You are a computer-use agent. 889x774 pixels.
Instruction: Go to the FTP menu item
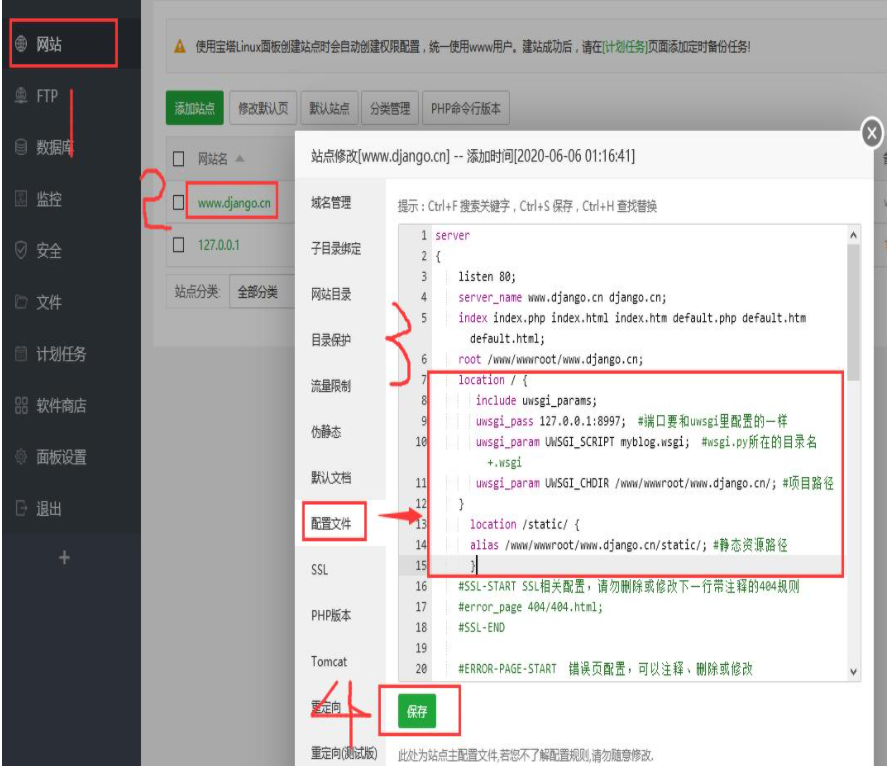[47, 96]
